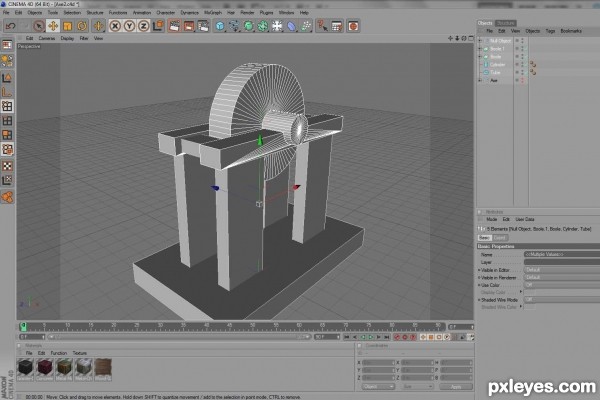Image resolution: width=600 pixels, height=400 pixels.
Task: Open the Render Settings icon
Action: point(203,26)
